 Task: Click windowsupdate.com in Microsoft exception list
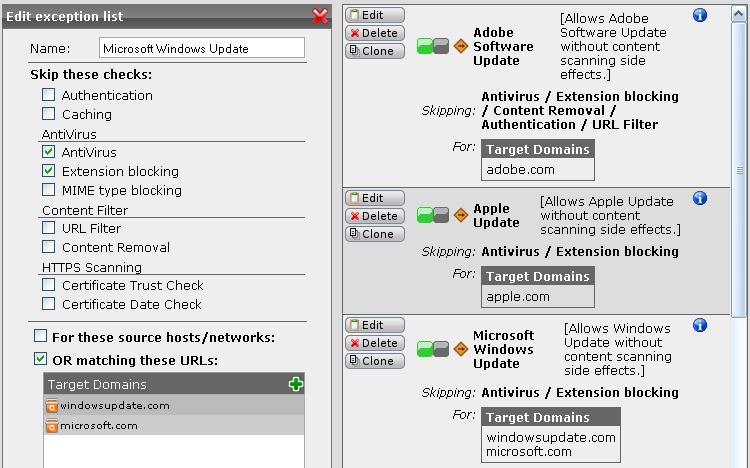tap(551, 437)
